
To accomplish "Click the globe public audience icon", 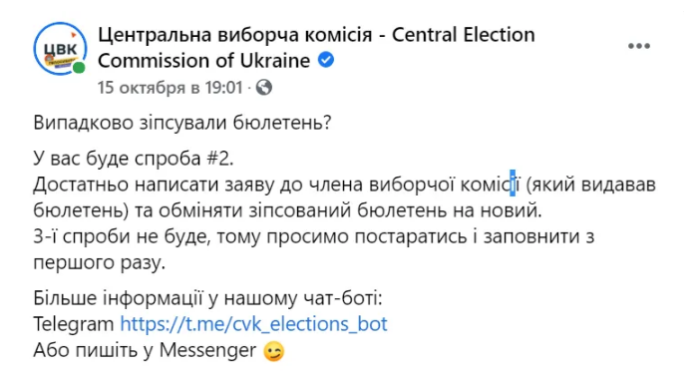I will [264, 88].
